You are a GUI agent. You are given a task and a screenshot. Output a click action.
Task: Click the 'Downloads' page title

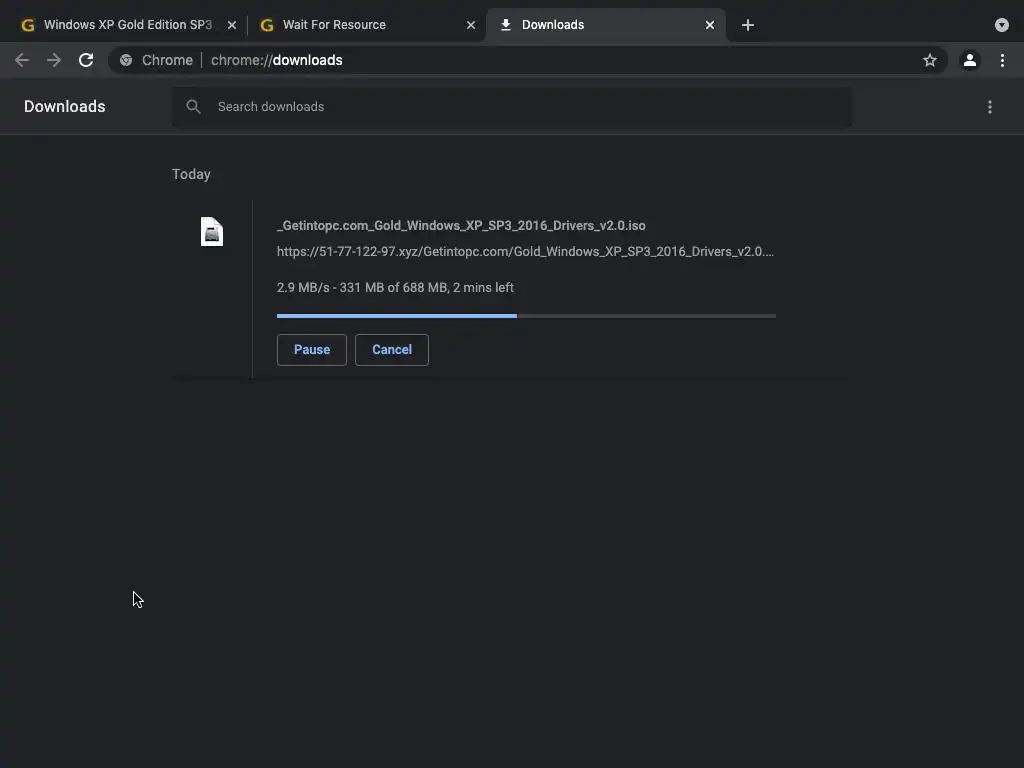click(x=65, y=106)
